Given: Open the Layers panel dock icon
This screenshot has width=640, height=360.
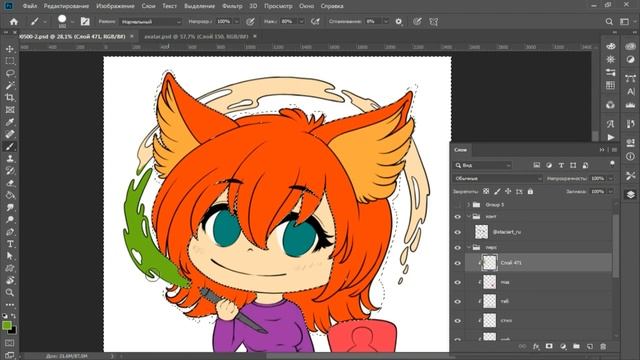Looking at the screenshot, I should click(x=631, y=195).
